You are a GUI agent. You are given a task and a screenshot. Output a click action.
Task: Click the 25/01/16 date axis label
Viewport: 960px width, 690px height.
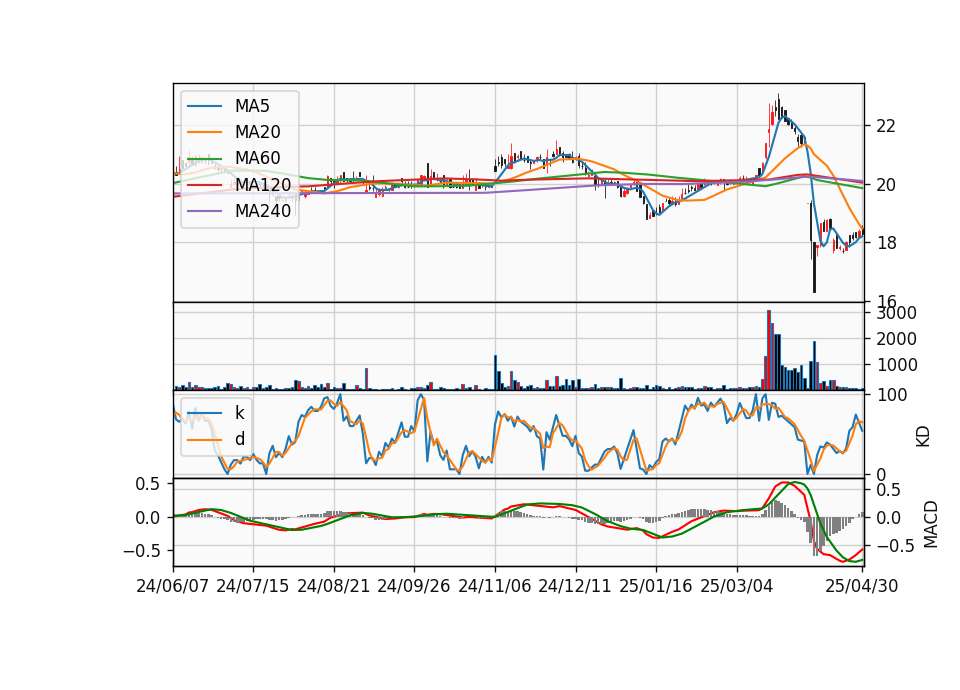coord(656,586)
